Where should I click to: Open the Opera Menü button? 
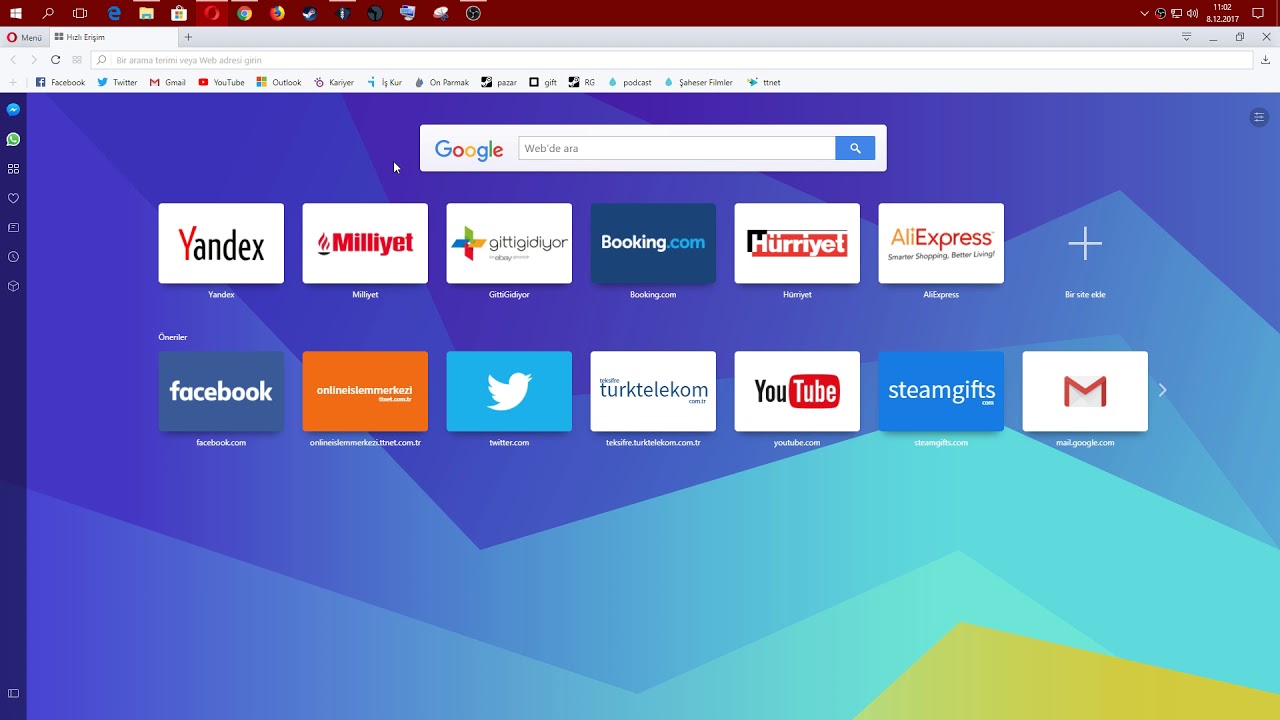point(24,37)
